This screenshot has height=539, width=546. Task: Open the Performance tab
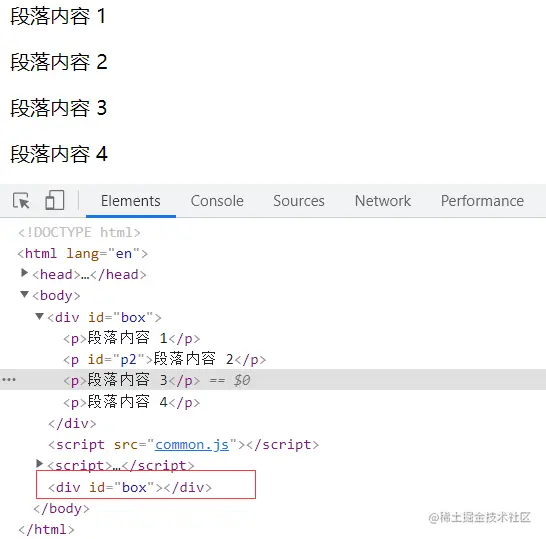click(x=482, y=201)
